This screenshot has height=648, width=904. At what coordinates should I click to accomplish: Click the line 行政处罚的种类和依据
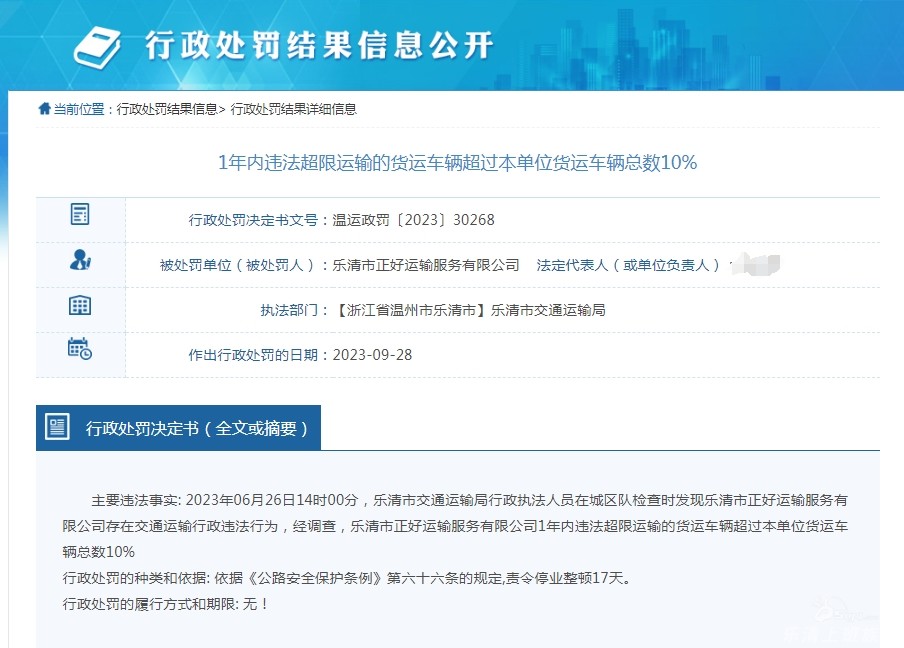[348, 578]
